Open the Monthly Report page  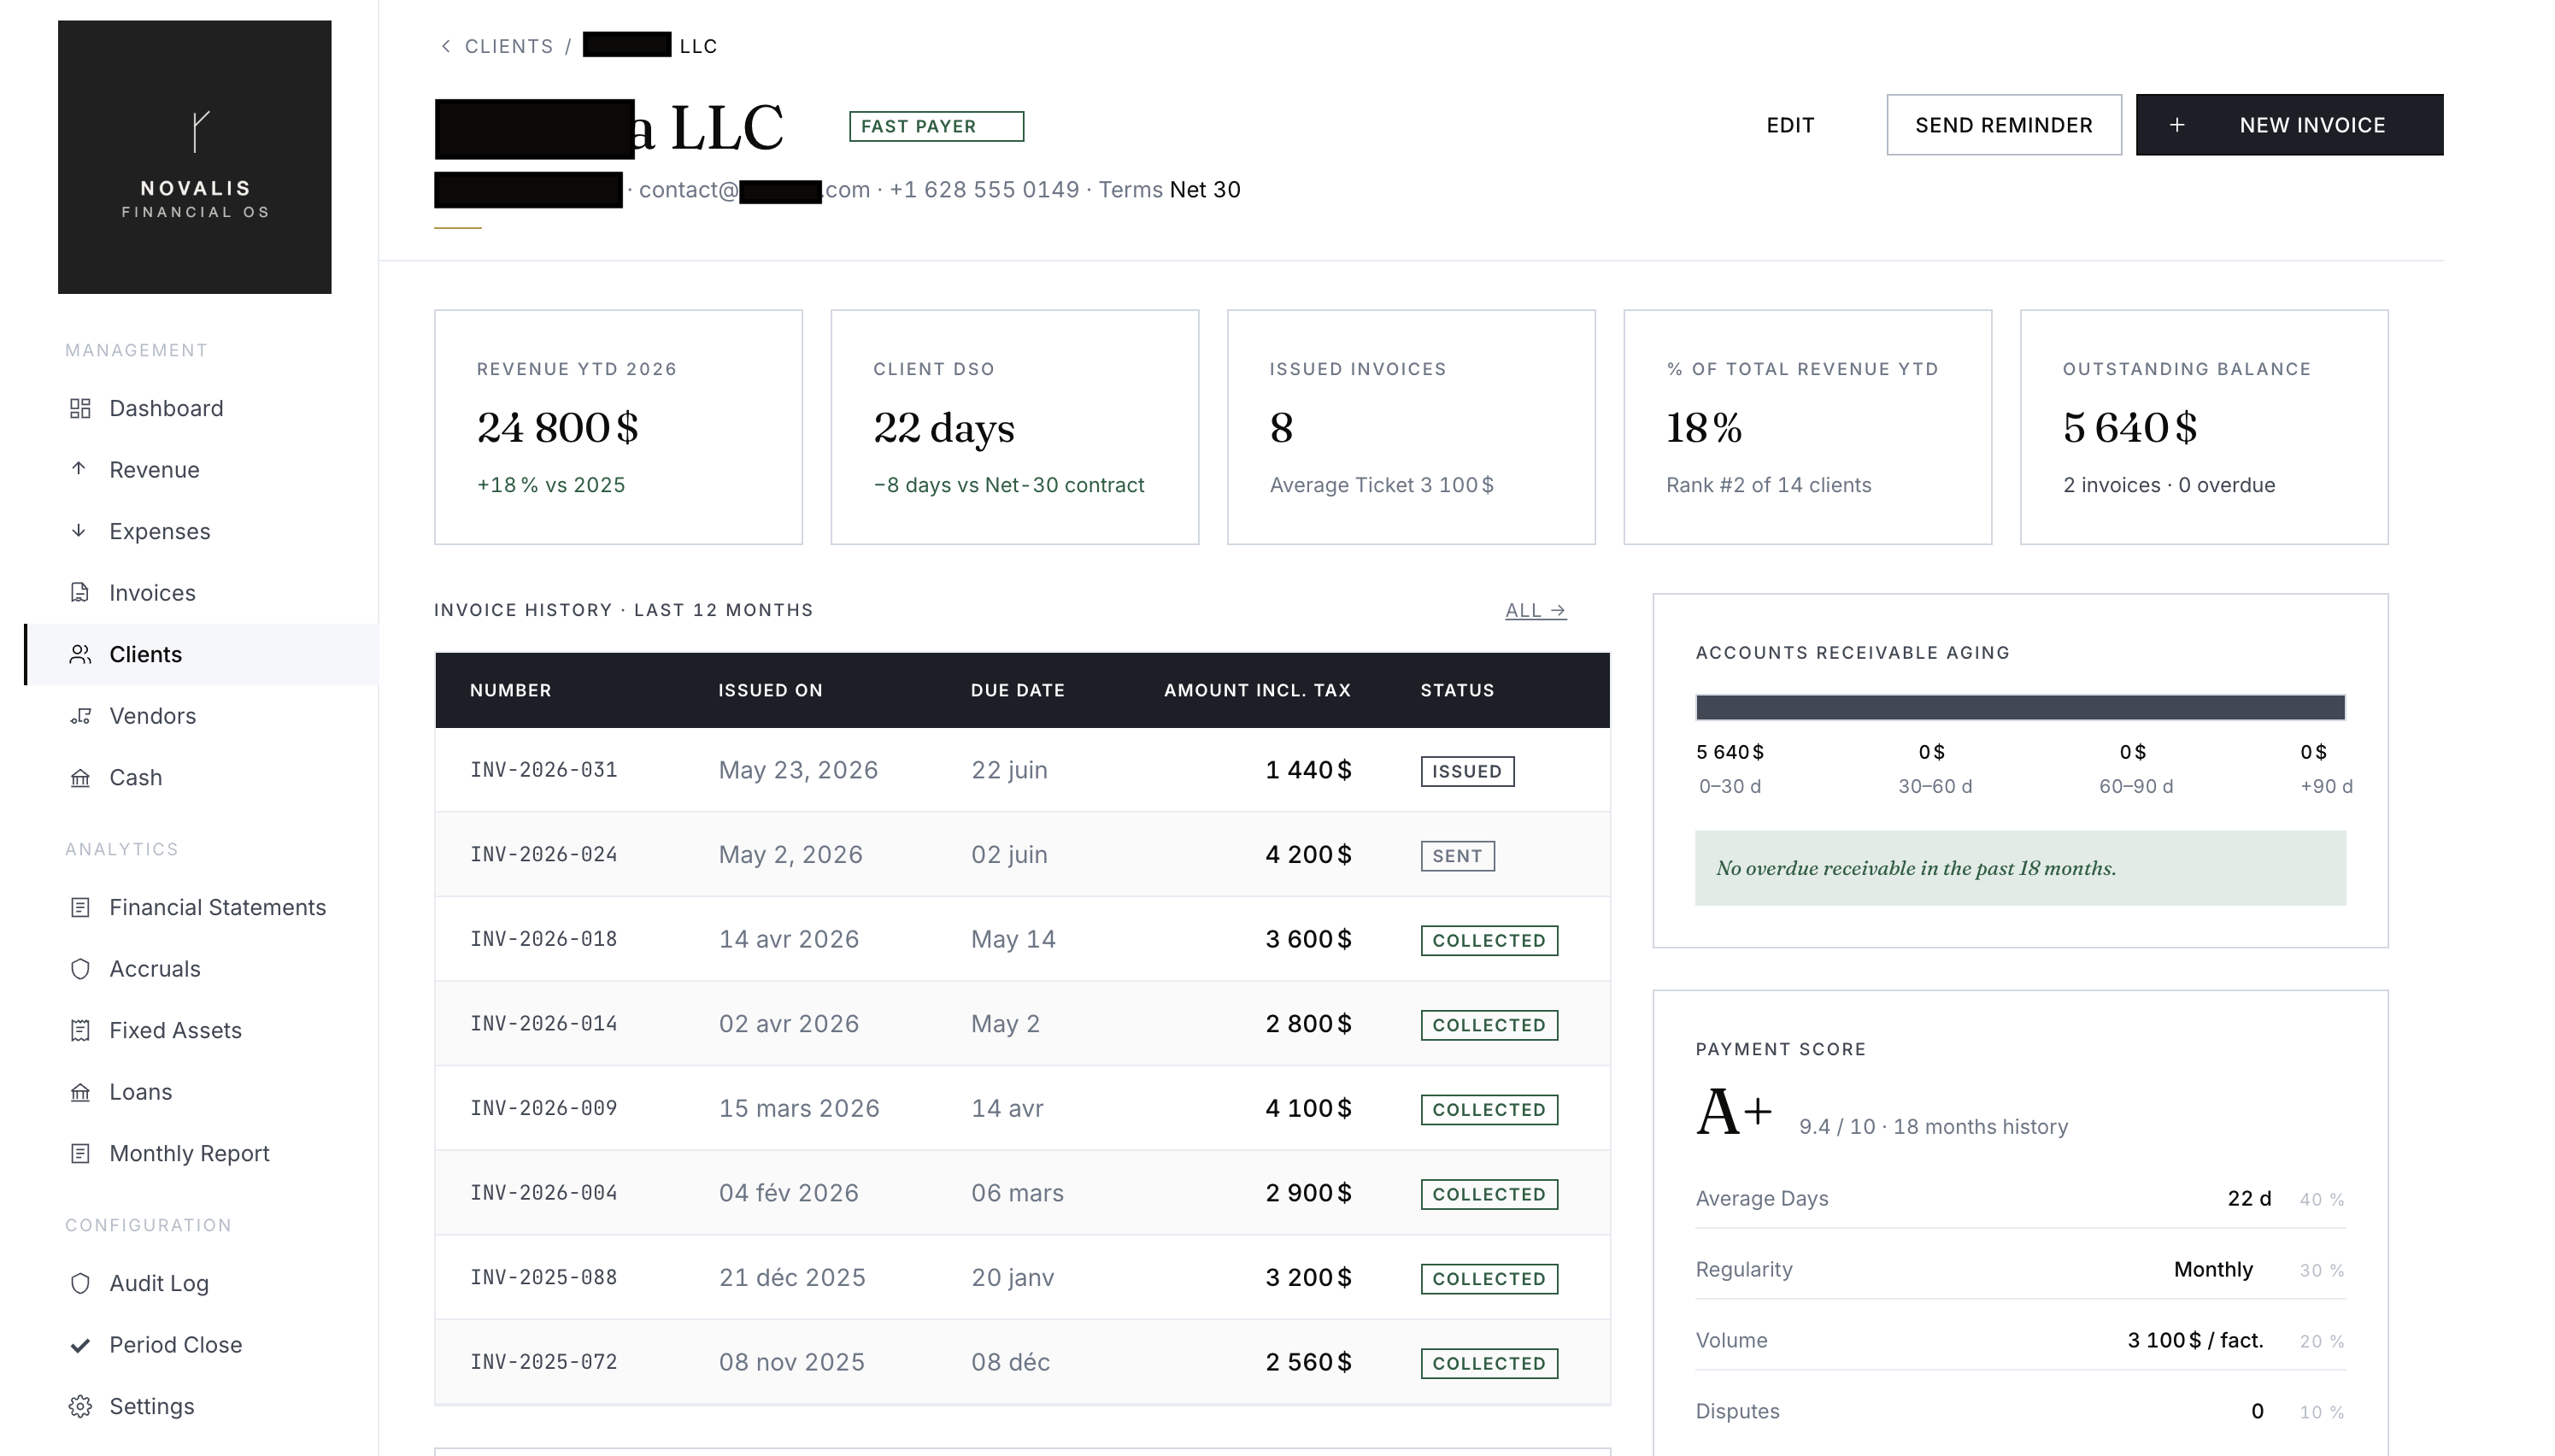[200, 1153]
